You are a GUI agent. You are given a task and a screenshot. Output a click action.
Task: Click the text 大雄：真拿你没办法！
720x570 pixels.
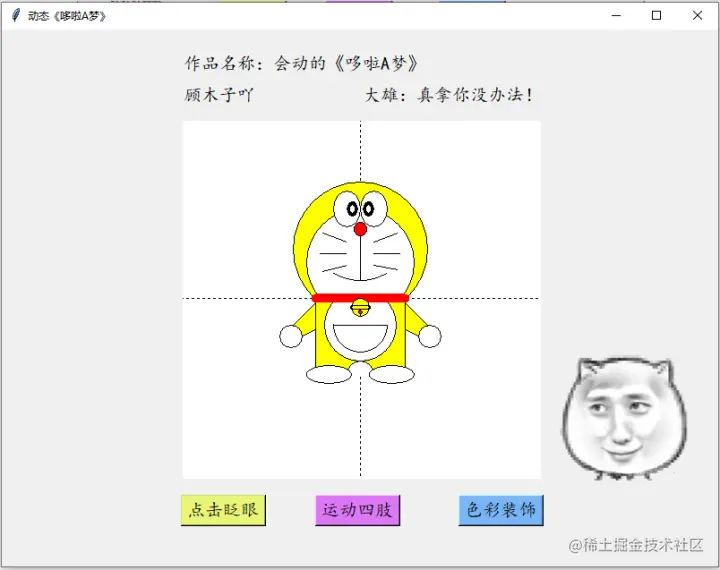pyautogui.click(x=449, y=95)
